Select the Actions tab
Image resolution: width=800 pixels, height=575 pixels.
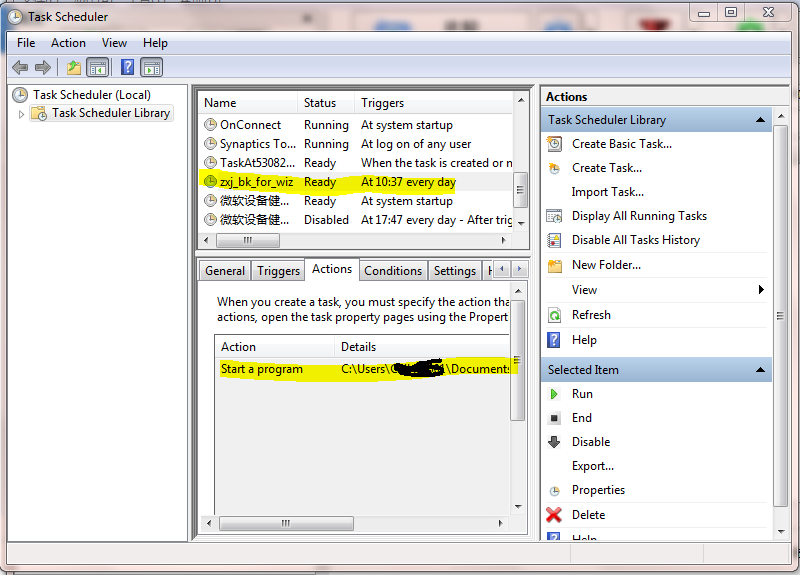point(332,269)
